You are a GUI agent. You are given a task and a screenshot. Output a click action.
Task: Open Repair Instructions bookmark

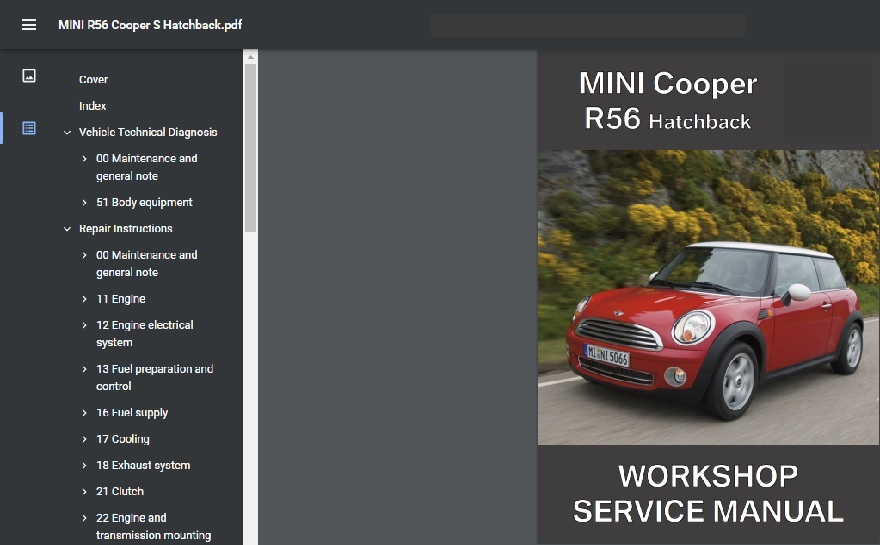(126, 228)
